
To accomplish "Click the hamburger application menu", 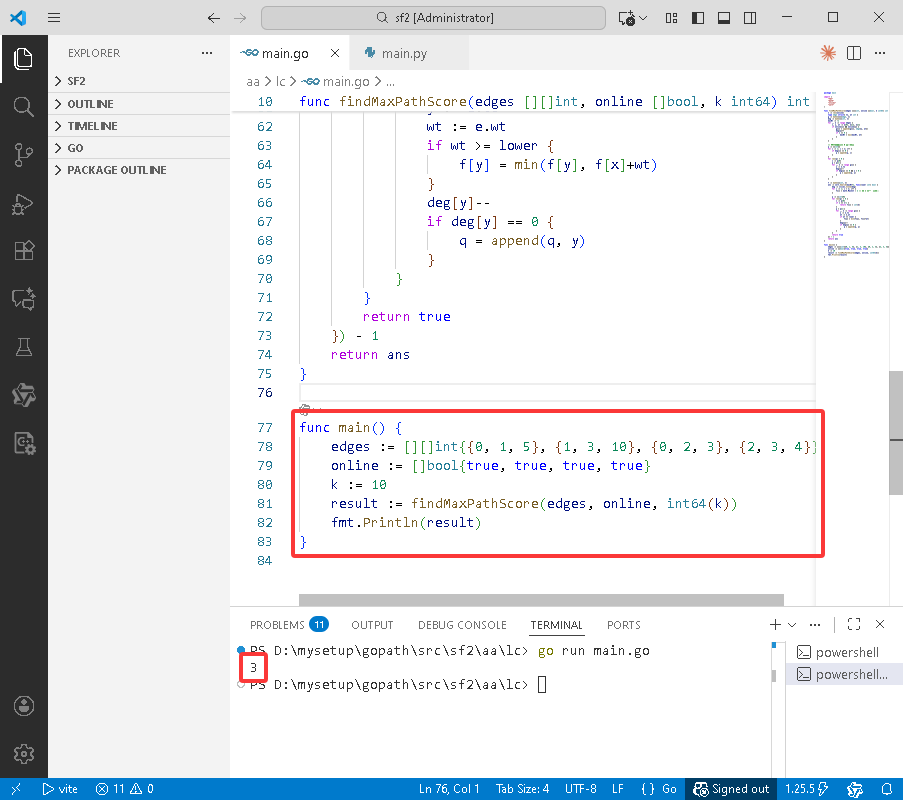I will click(x=54, y=18).
